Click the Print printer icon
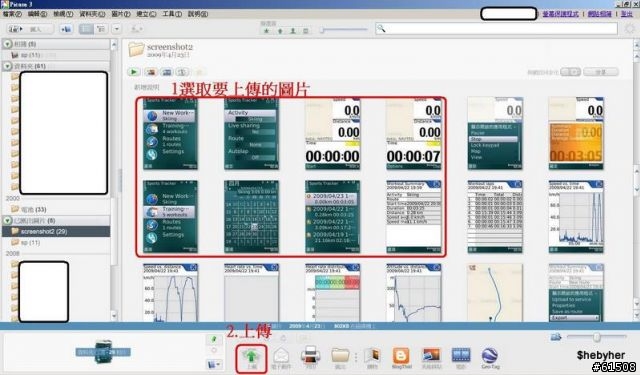 click(x=311, y=355)
